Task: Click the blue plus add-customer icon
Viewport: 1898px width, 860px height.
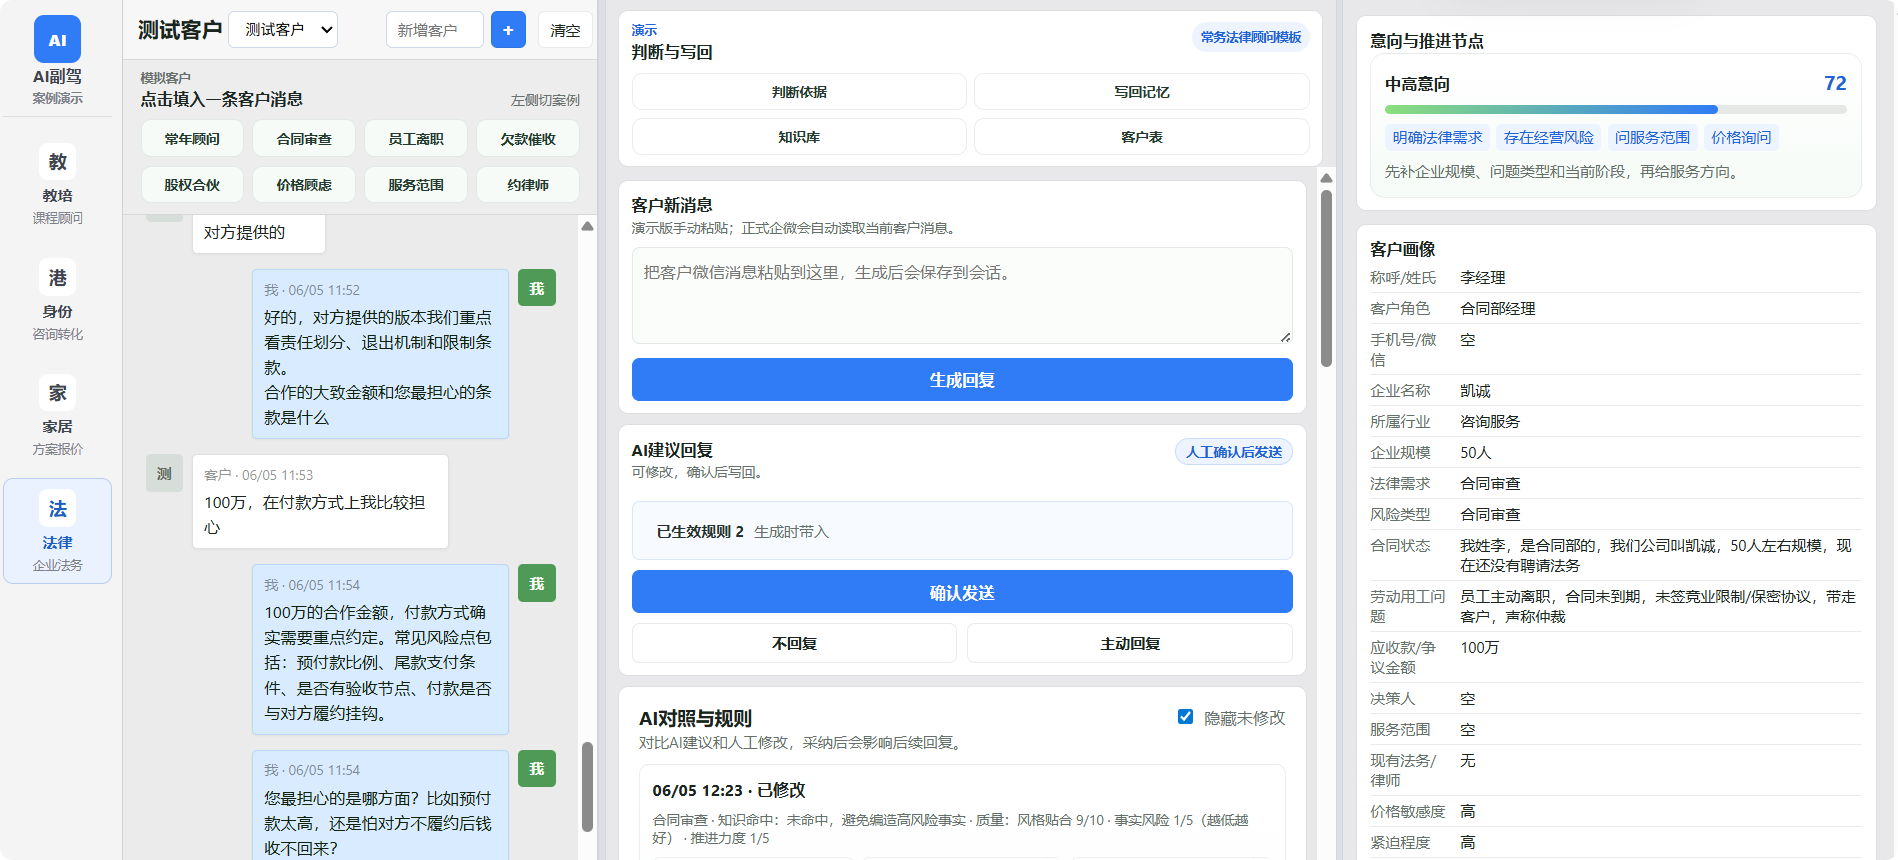Action: coord(508,30)
